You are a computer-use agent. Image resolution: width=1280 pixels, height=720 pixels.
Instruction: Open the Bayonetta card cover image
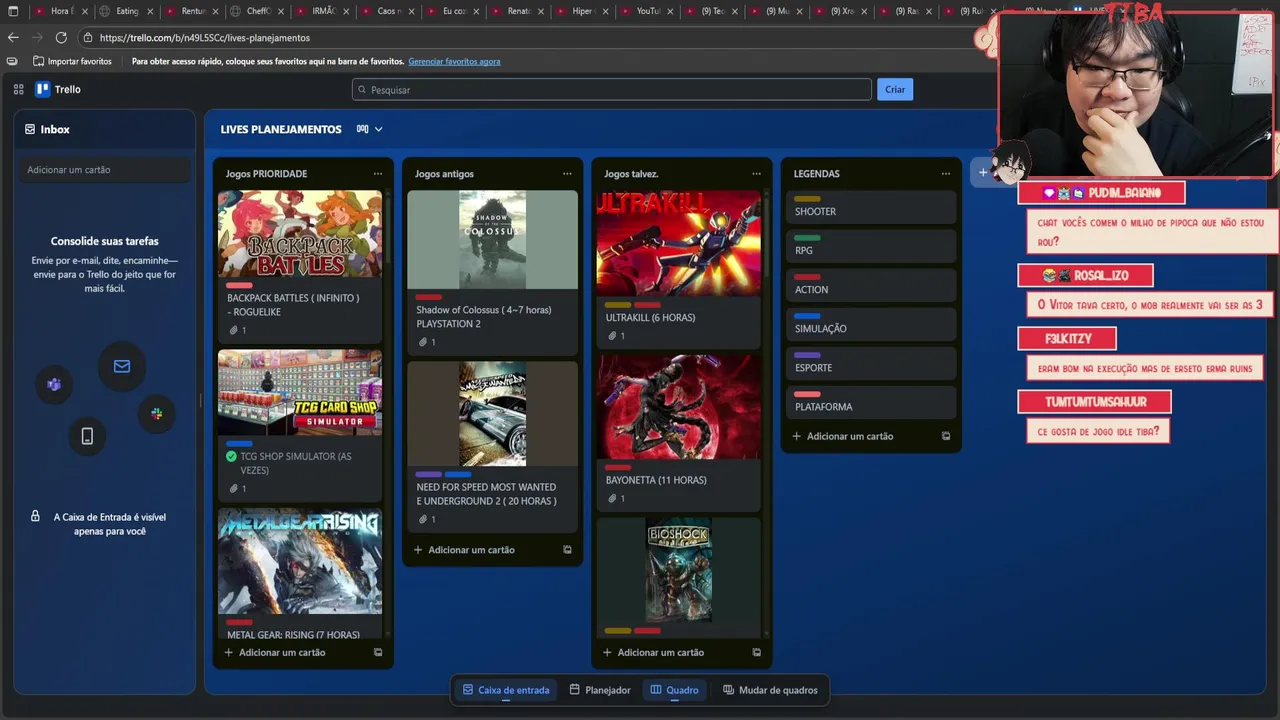[x=679, y=407]
